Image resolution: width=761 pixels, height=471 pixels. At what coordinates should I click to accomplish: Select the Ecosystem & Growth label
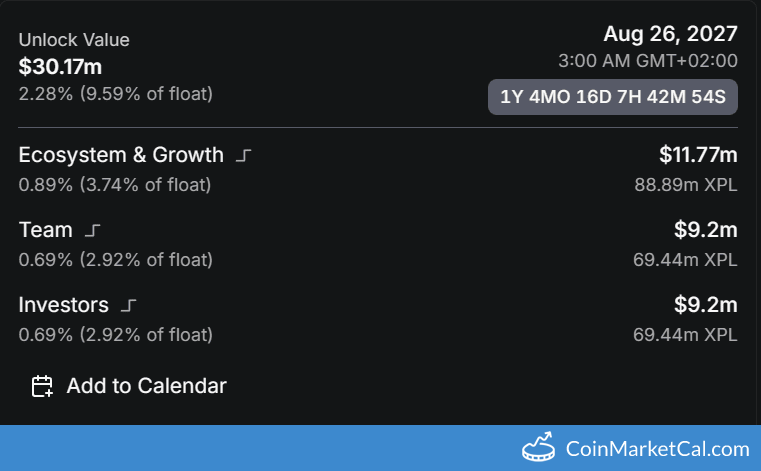coord(121,155)
